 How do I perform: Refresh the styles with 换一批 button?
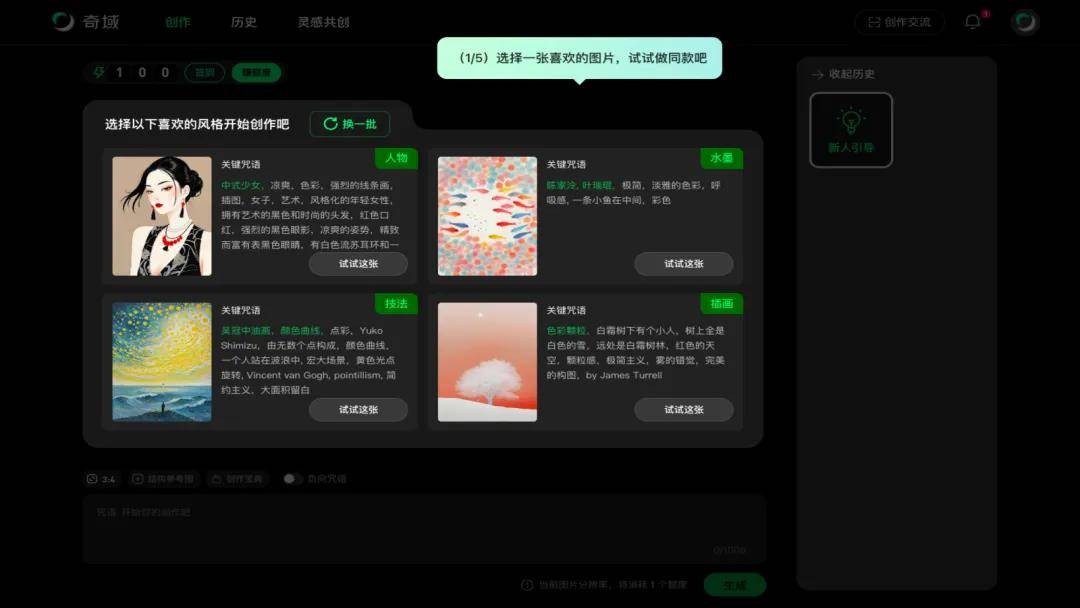tap(349, 124)
